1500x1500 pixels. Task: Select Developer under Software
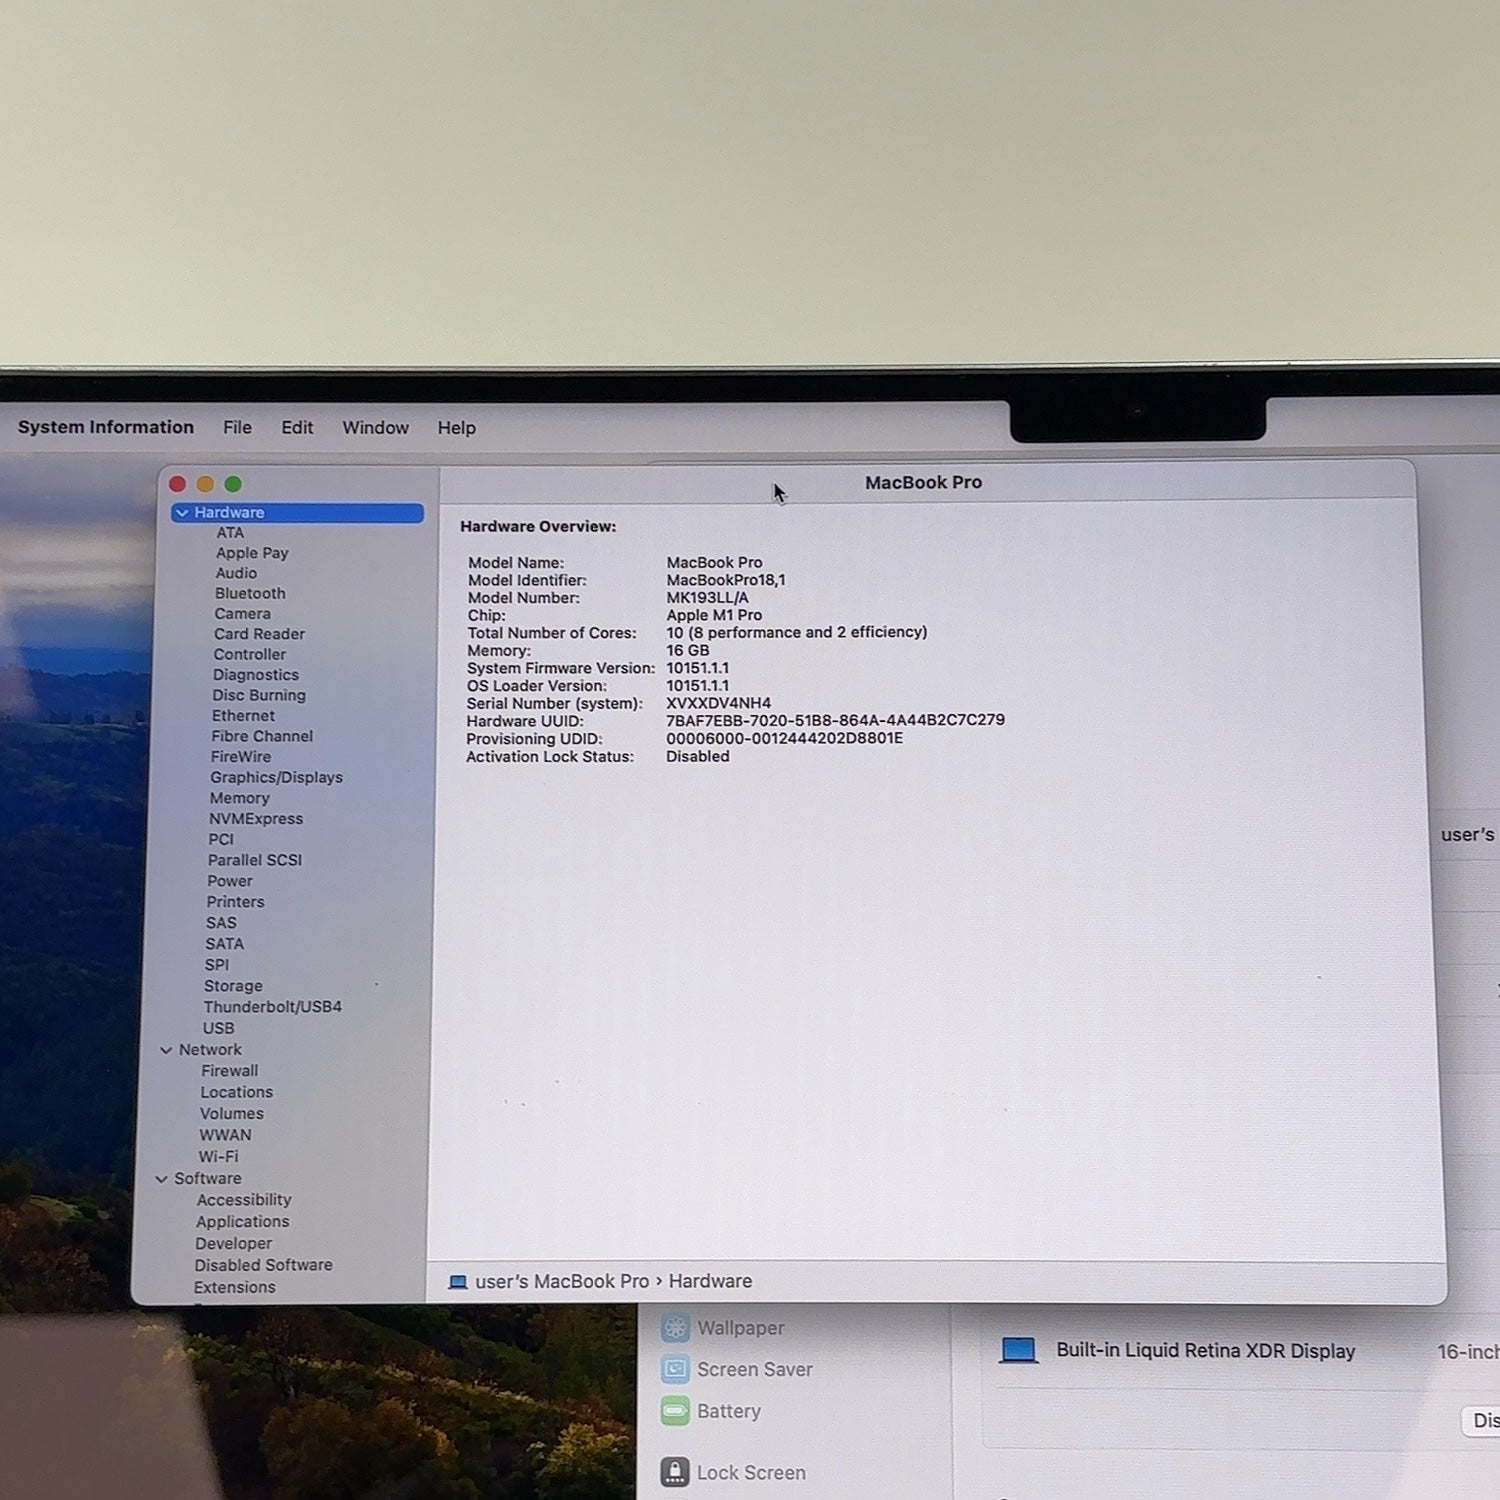[233, 1244]
